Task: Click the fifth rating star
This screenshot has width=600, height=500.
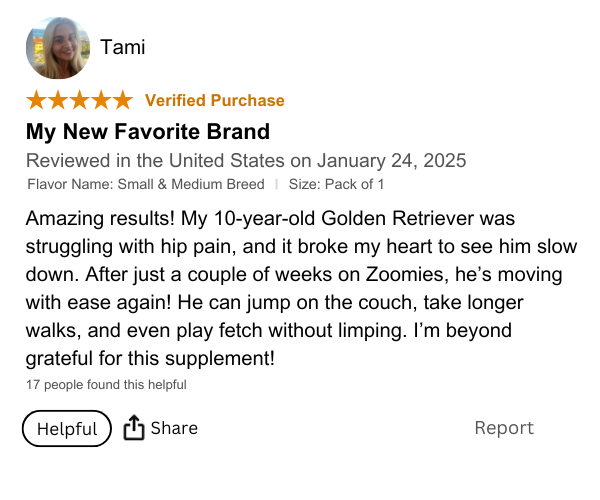Action: click(x=122, y=100)
